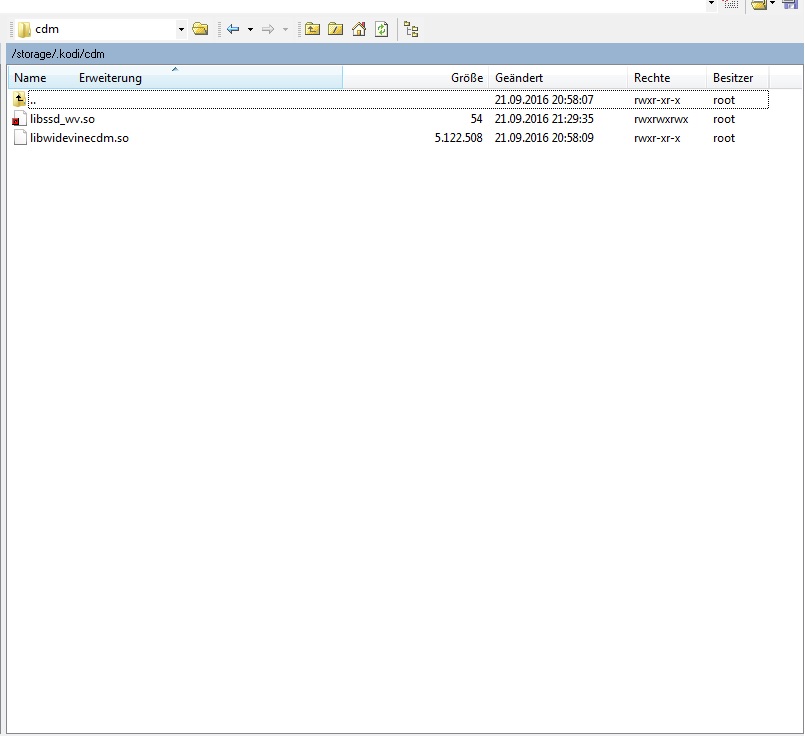Go forward with the grey right arrow

tap(267, 29)
